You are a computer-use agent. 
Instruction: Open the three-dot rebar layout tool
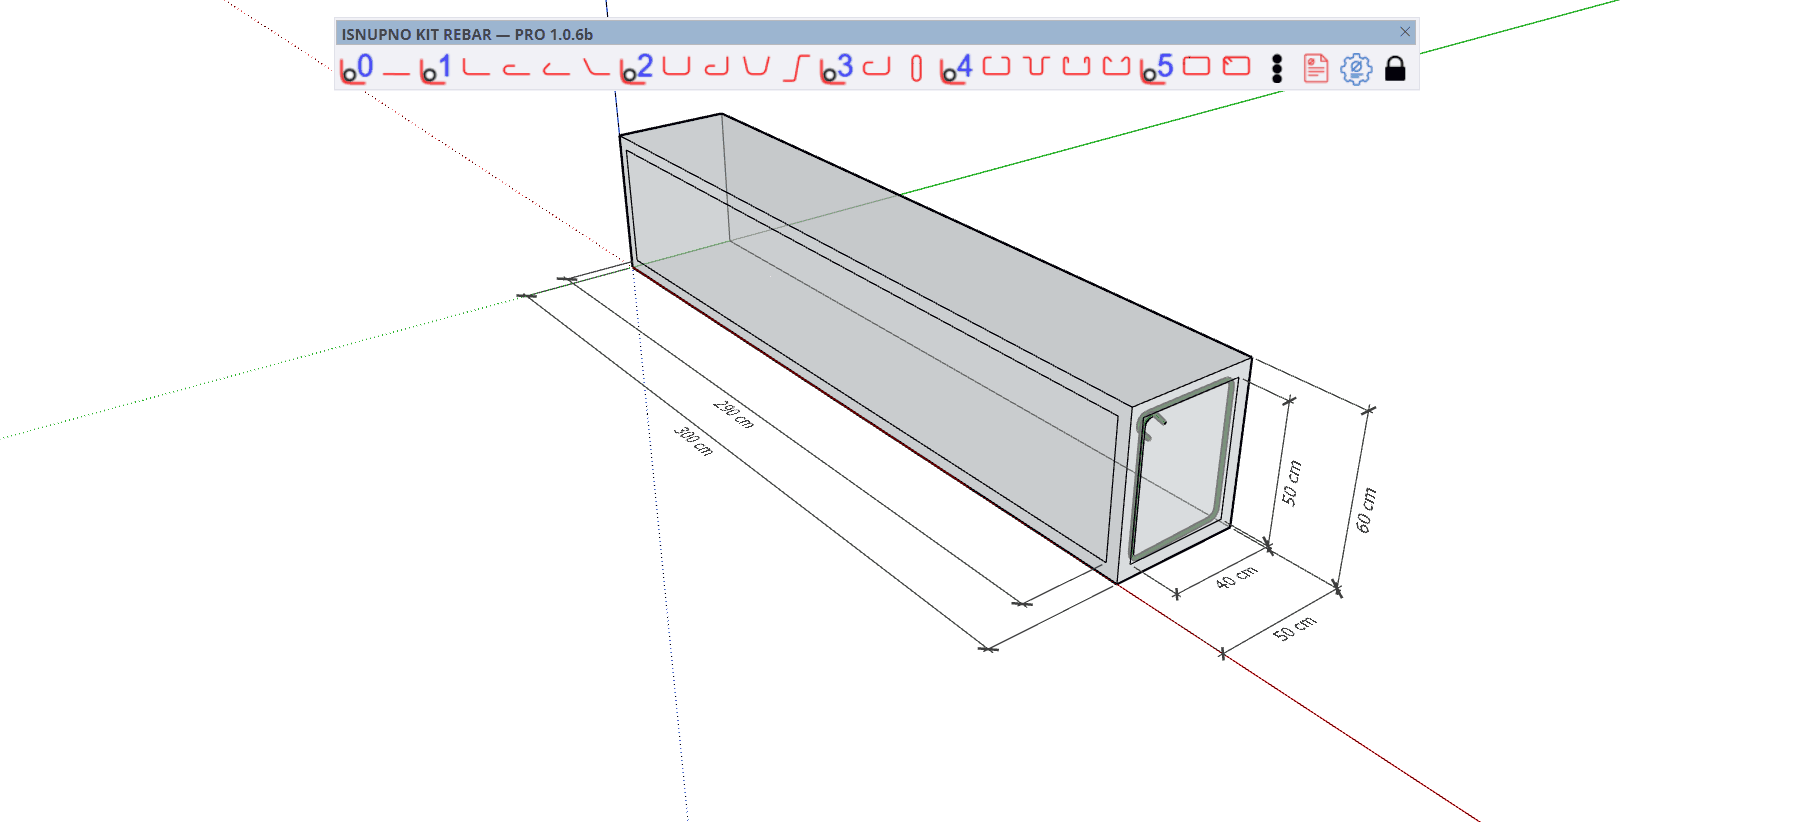(1277, 68)
